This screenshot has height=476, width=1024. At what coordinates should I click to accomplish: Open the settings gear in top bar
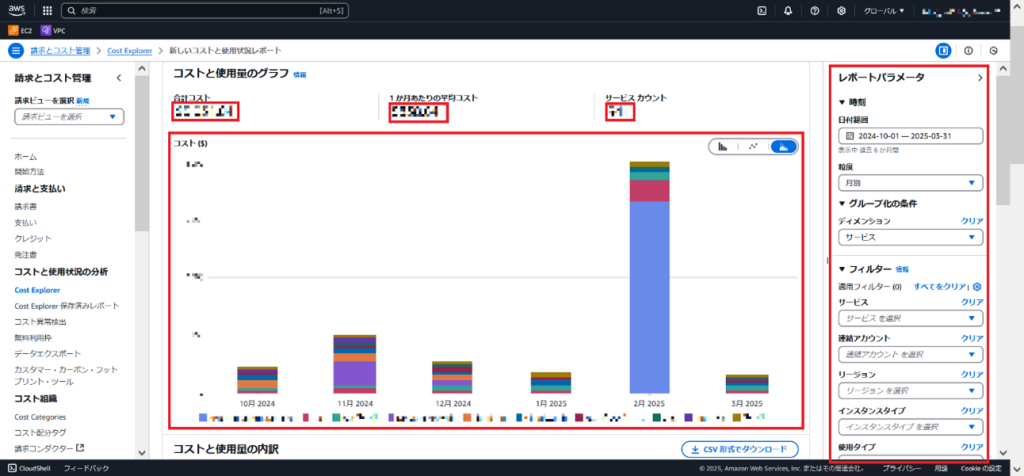click(841, 11)
